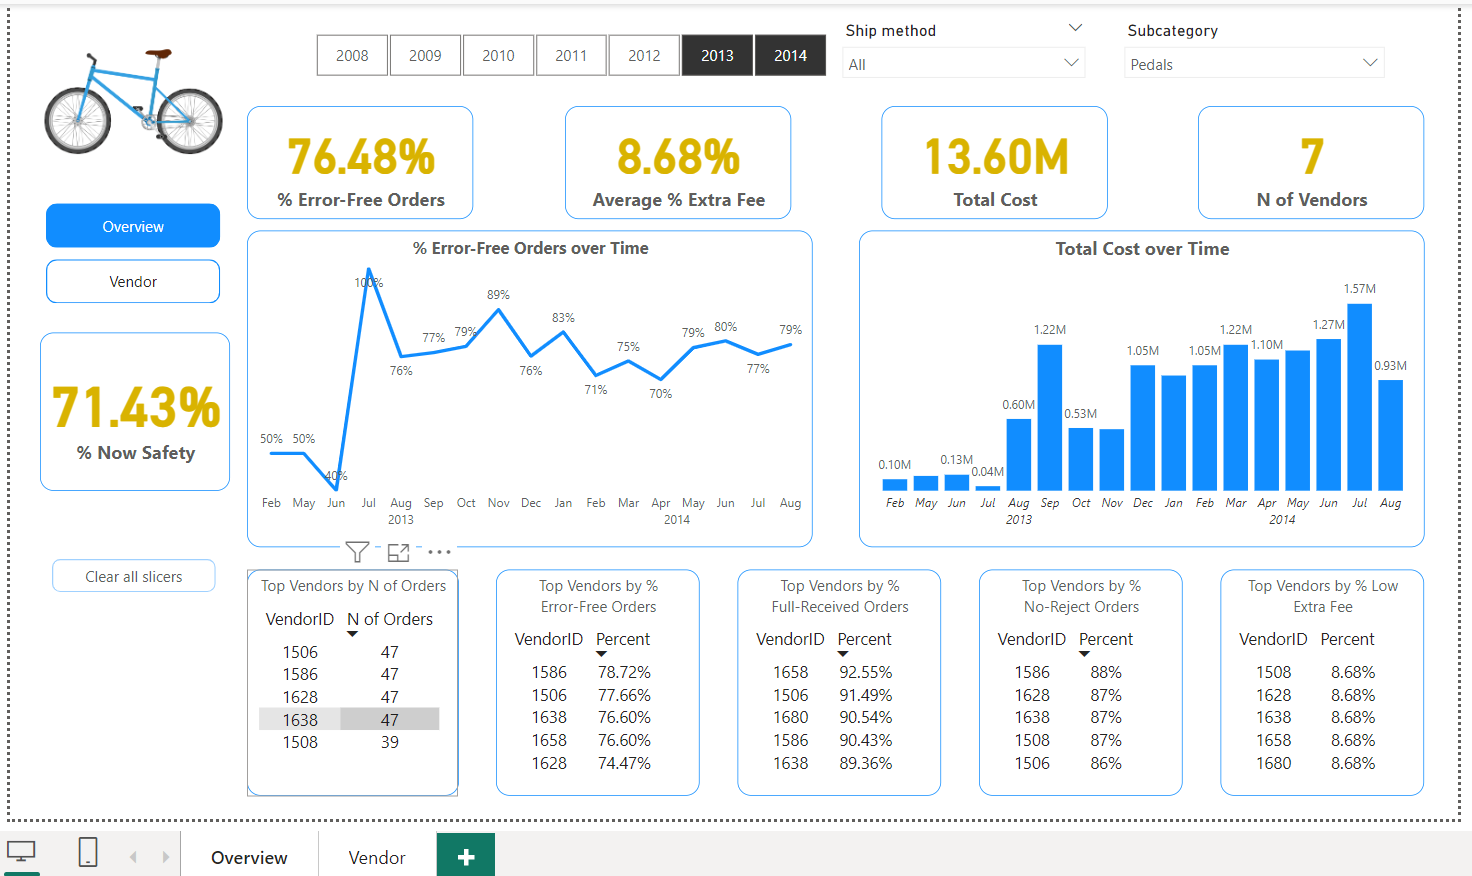Click the previous page arrow in the page bar
Screen dimensions: 1472x876
pyautogui.click(x=133, y=857)
